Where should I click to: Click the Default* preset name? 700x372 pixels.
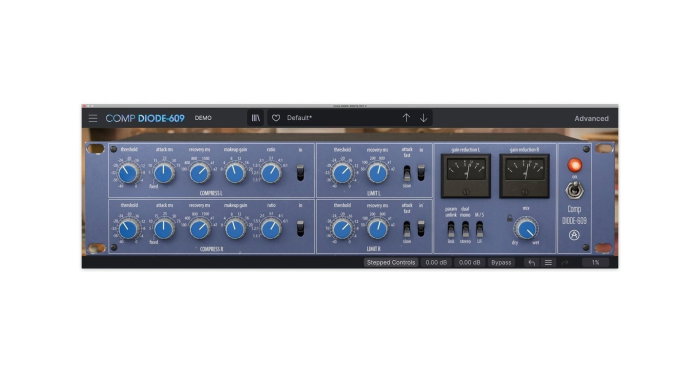pyautogui.click(x=300, y=118)
